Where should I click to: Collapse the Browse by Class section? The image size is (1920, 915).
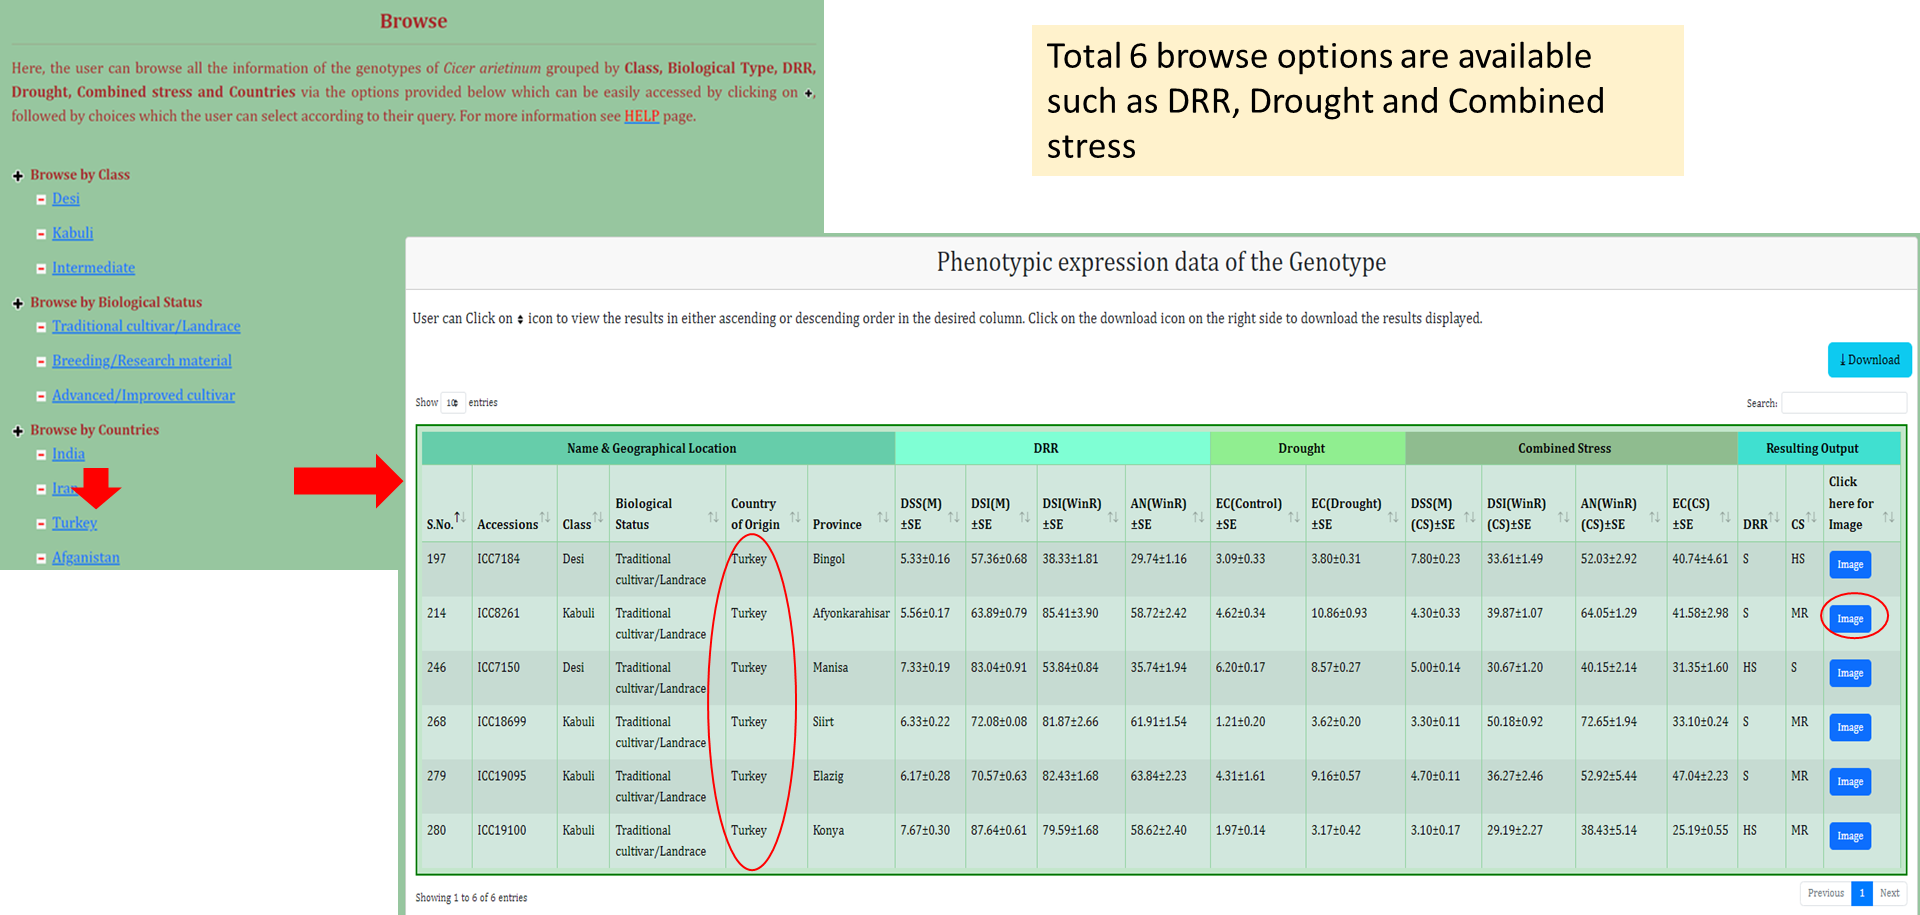coord(18,176)
